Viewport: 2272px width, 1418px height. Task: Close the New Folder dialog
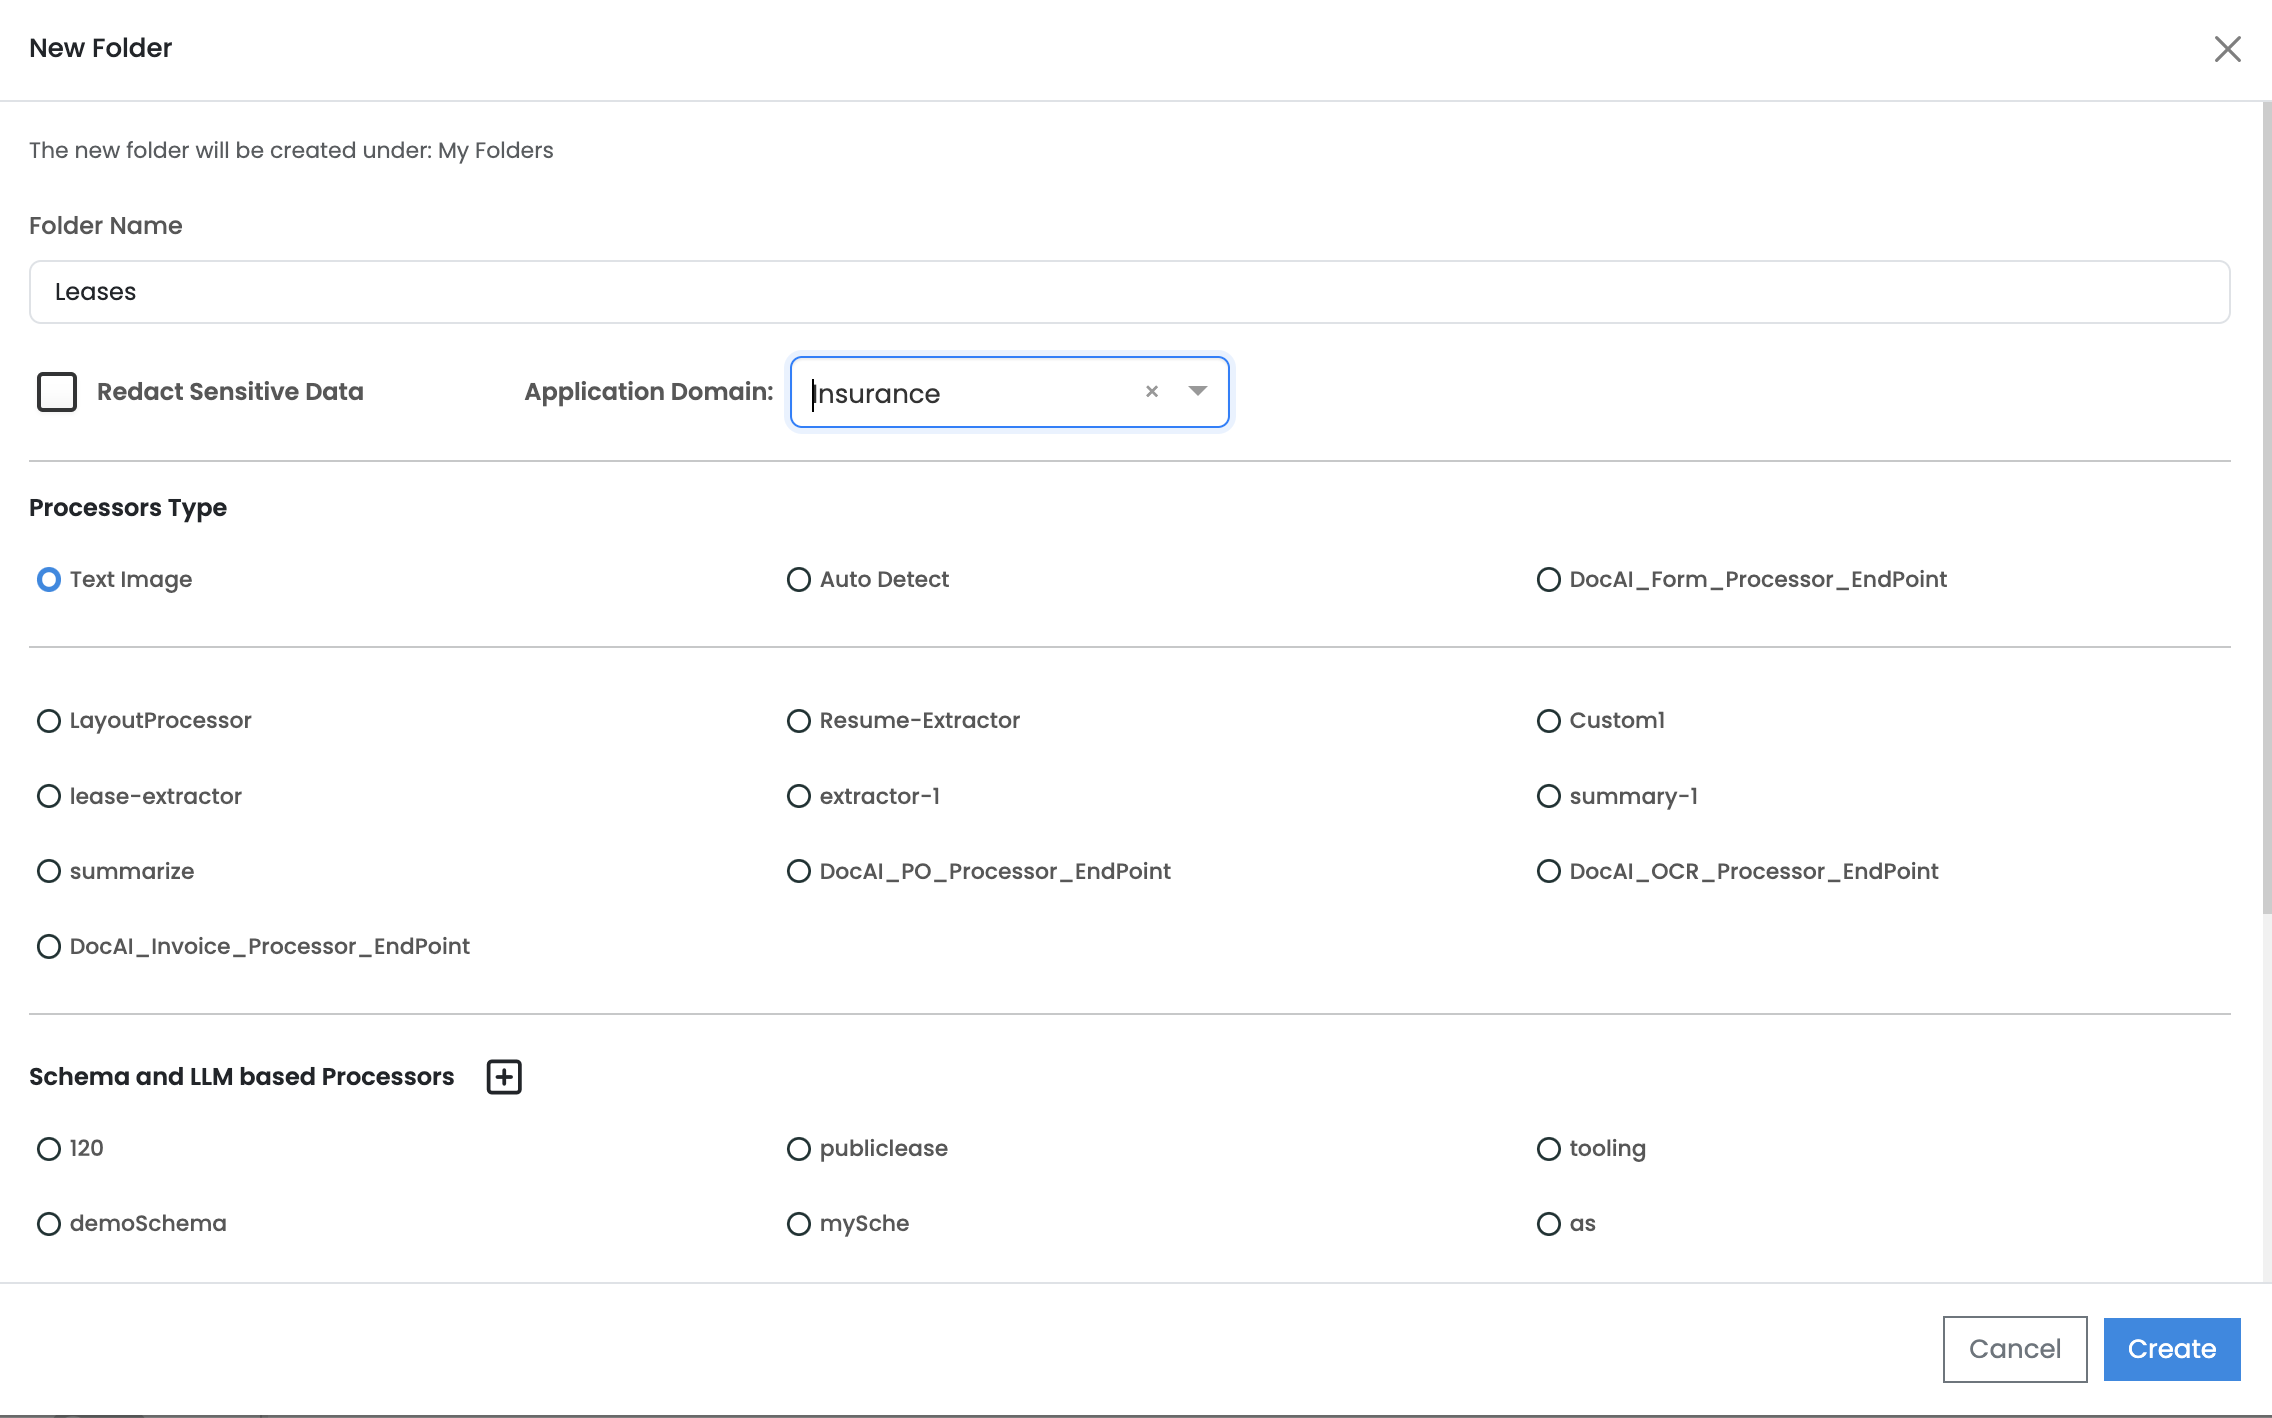pos(2227,49)
